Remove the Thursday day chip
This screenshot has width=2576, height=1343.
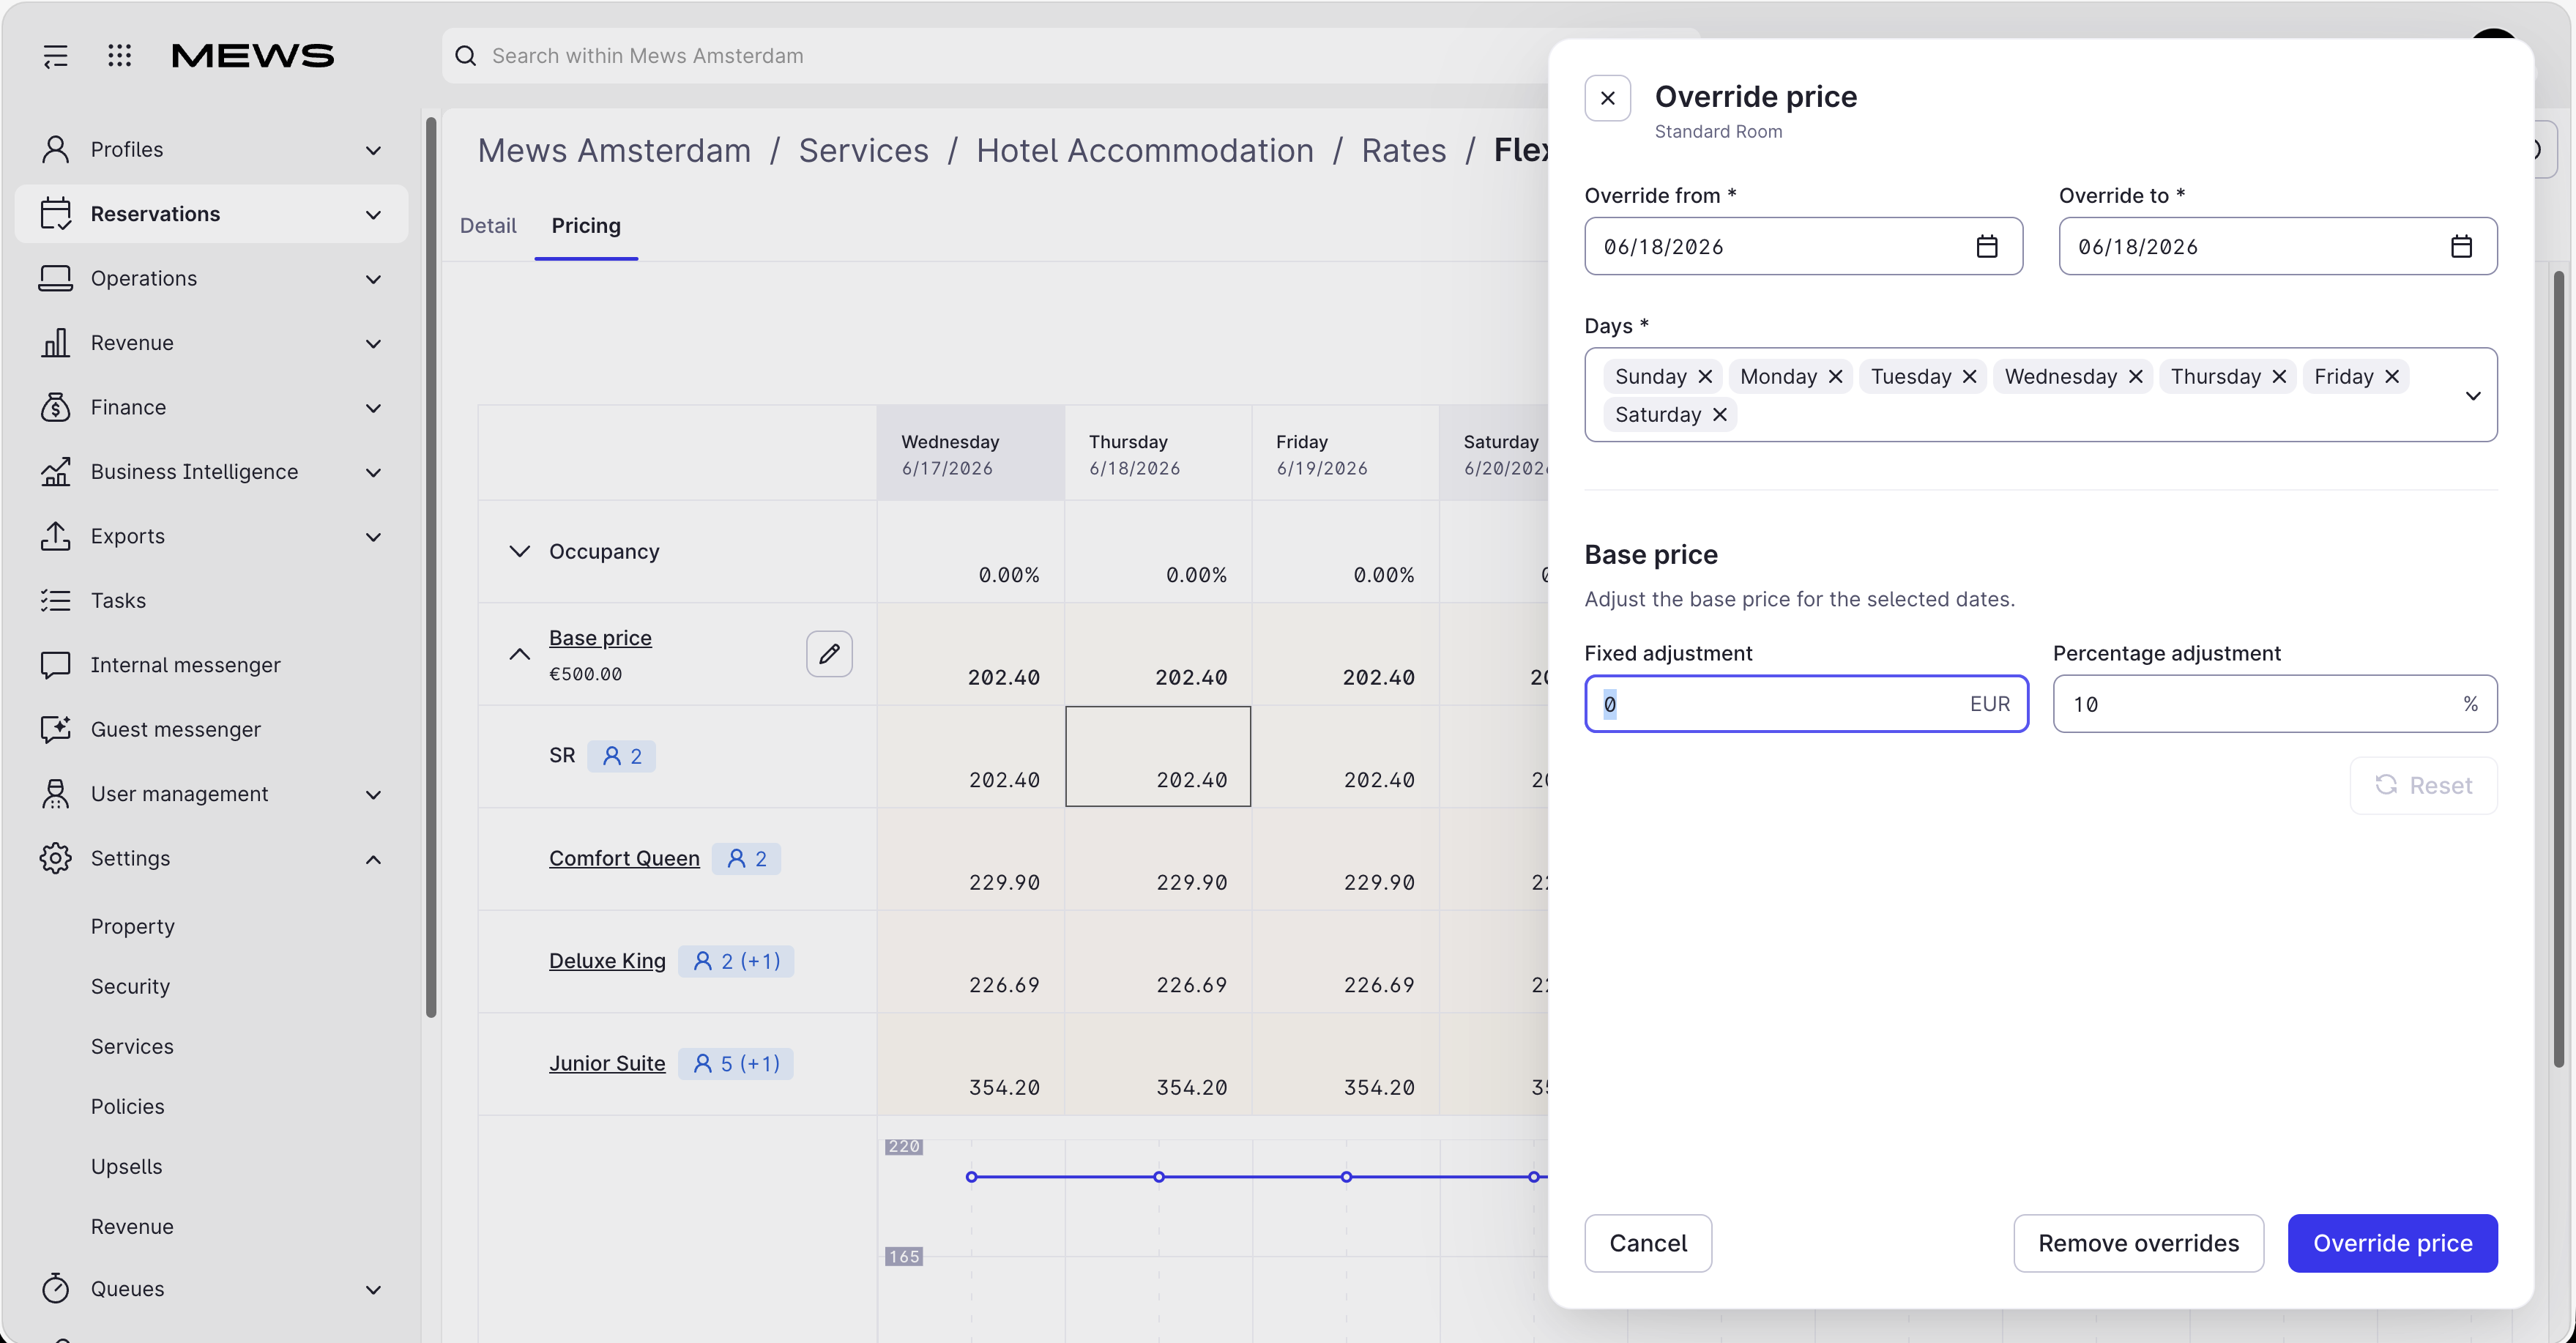(2280, 376)
